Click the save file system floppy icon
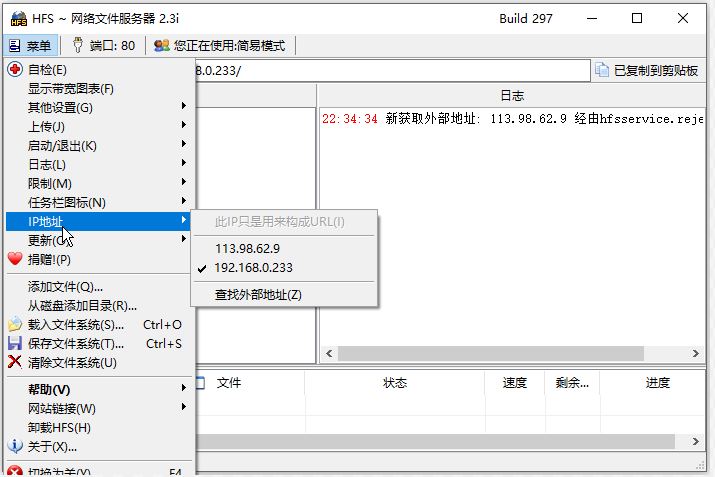The height and width of the screenshot is (477, 715). (x=15, y=343)
